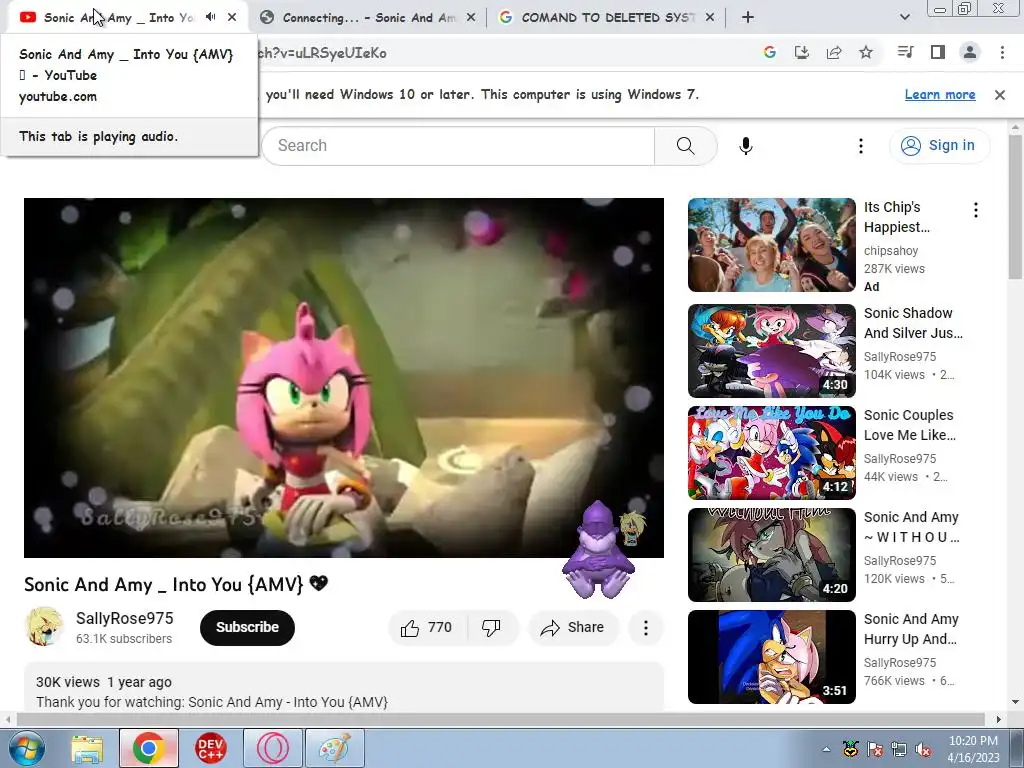Share the video
This screenshot has width=1024, height=768.
572,628
